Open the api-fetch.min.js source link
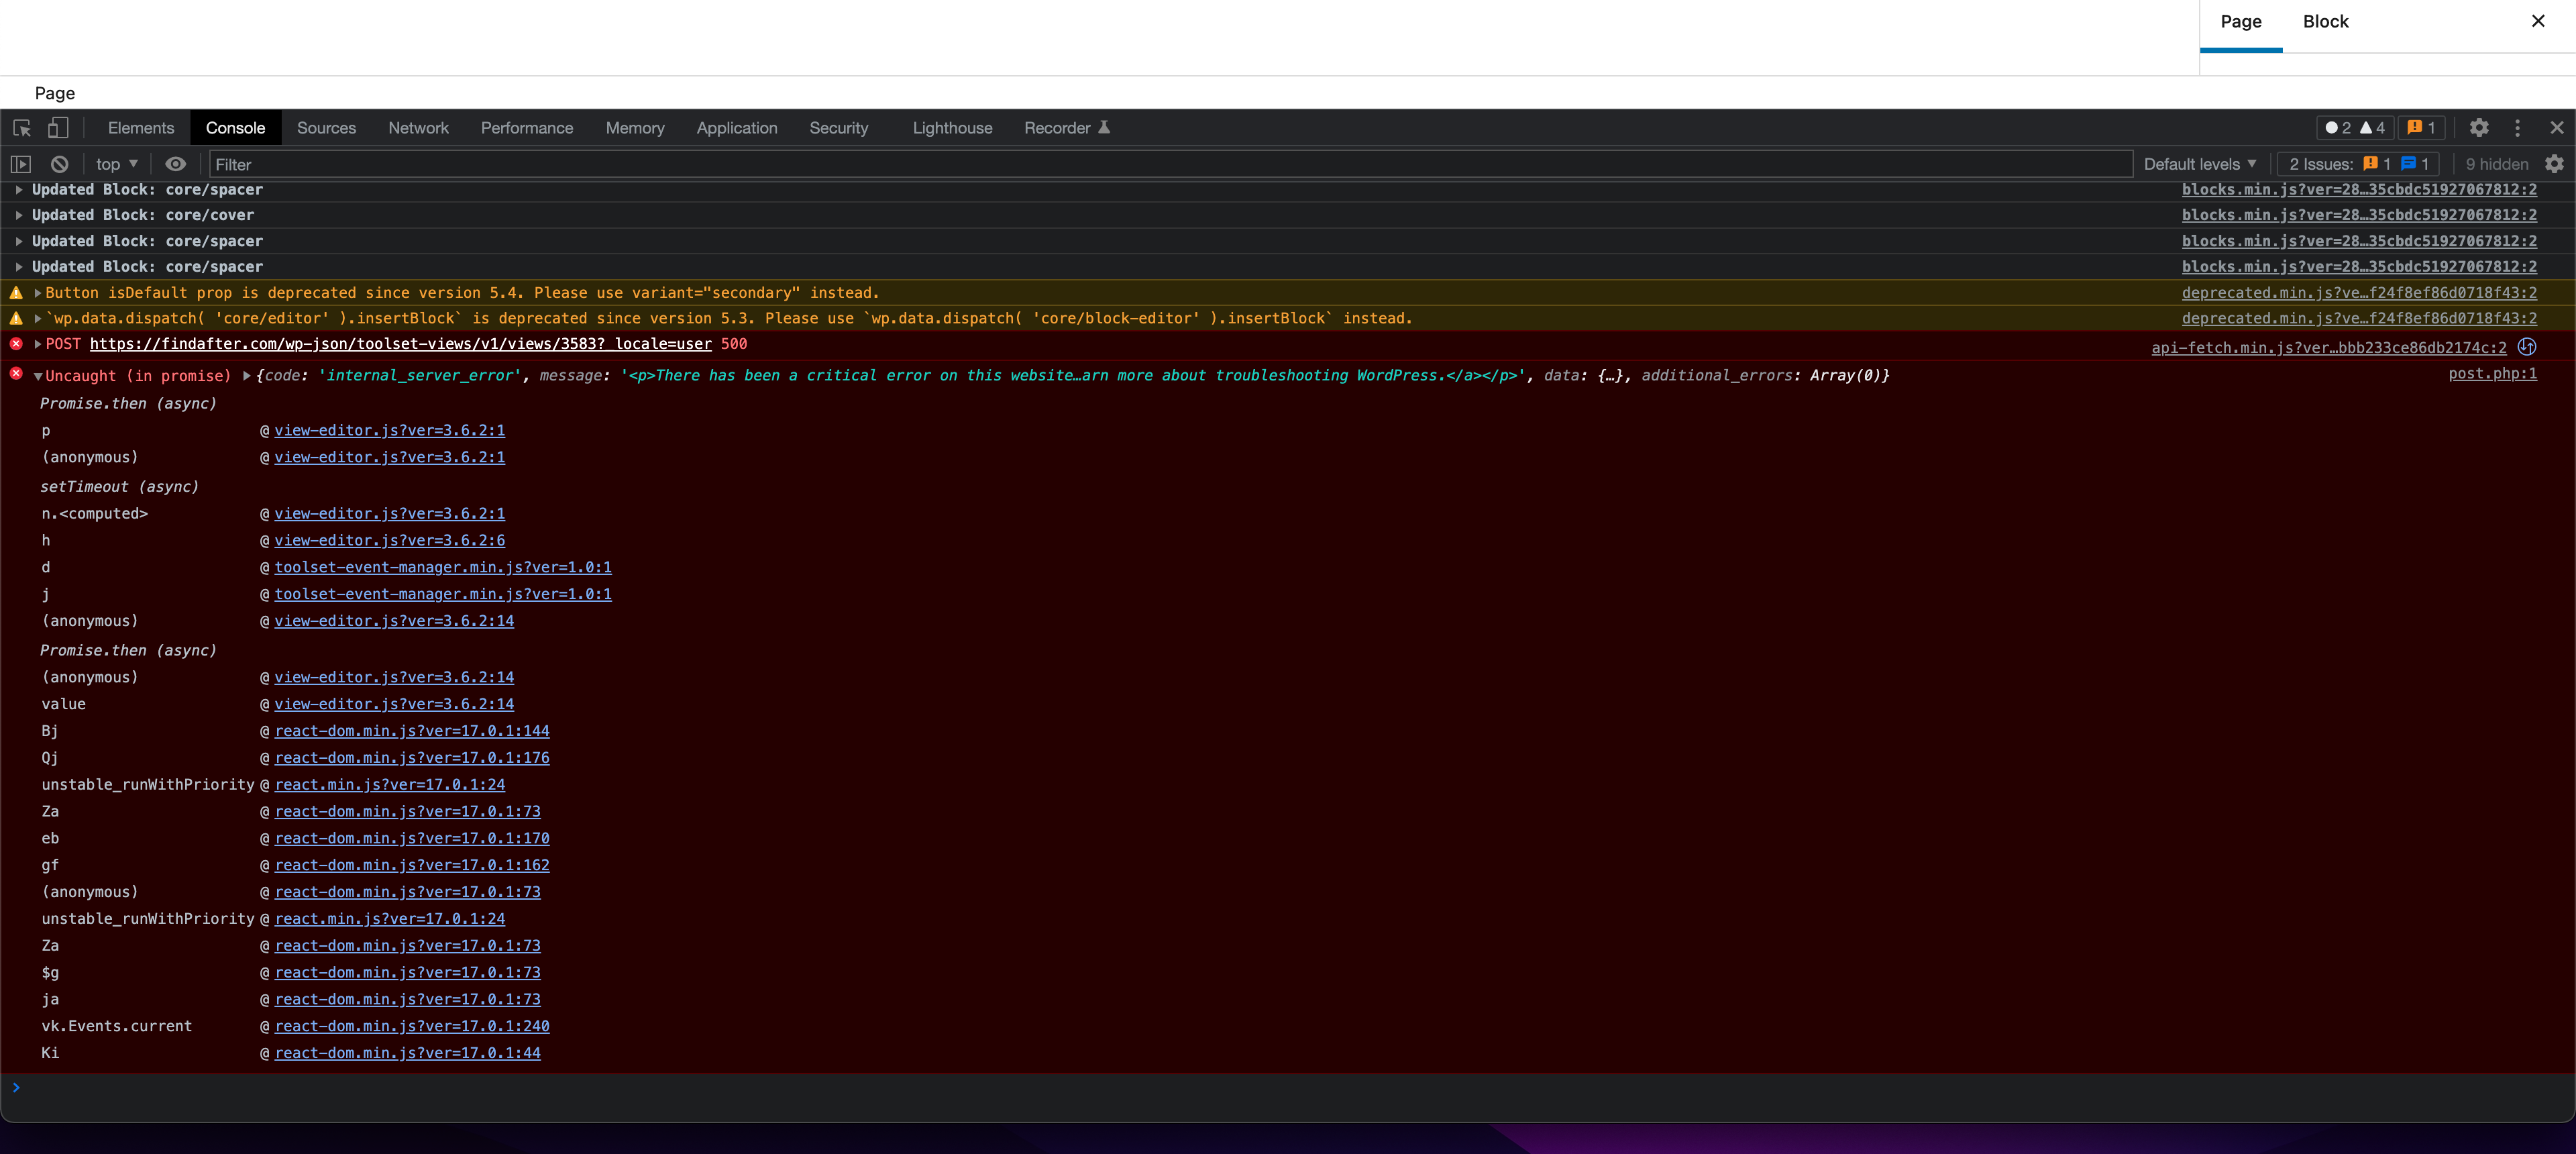 tap(2329, 347)
